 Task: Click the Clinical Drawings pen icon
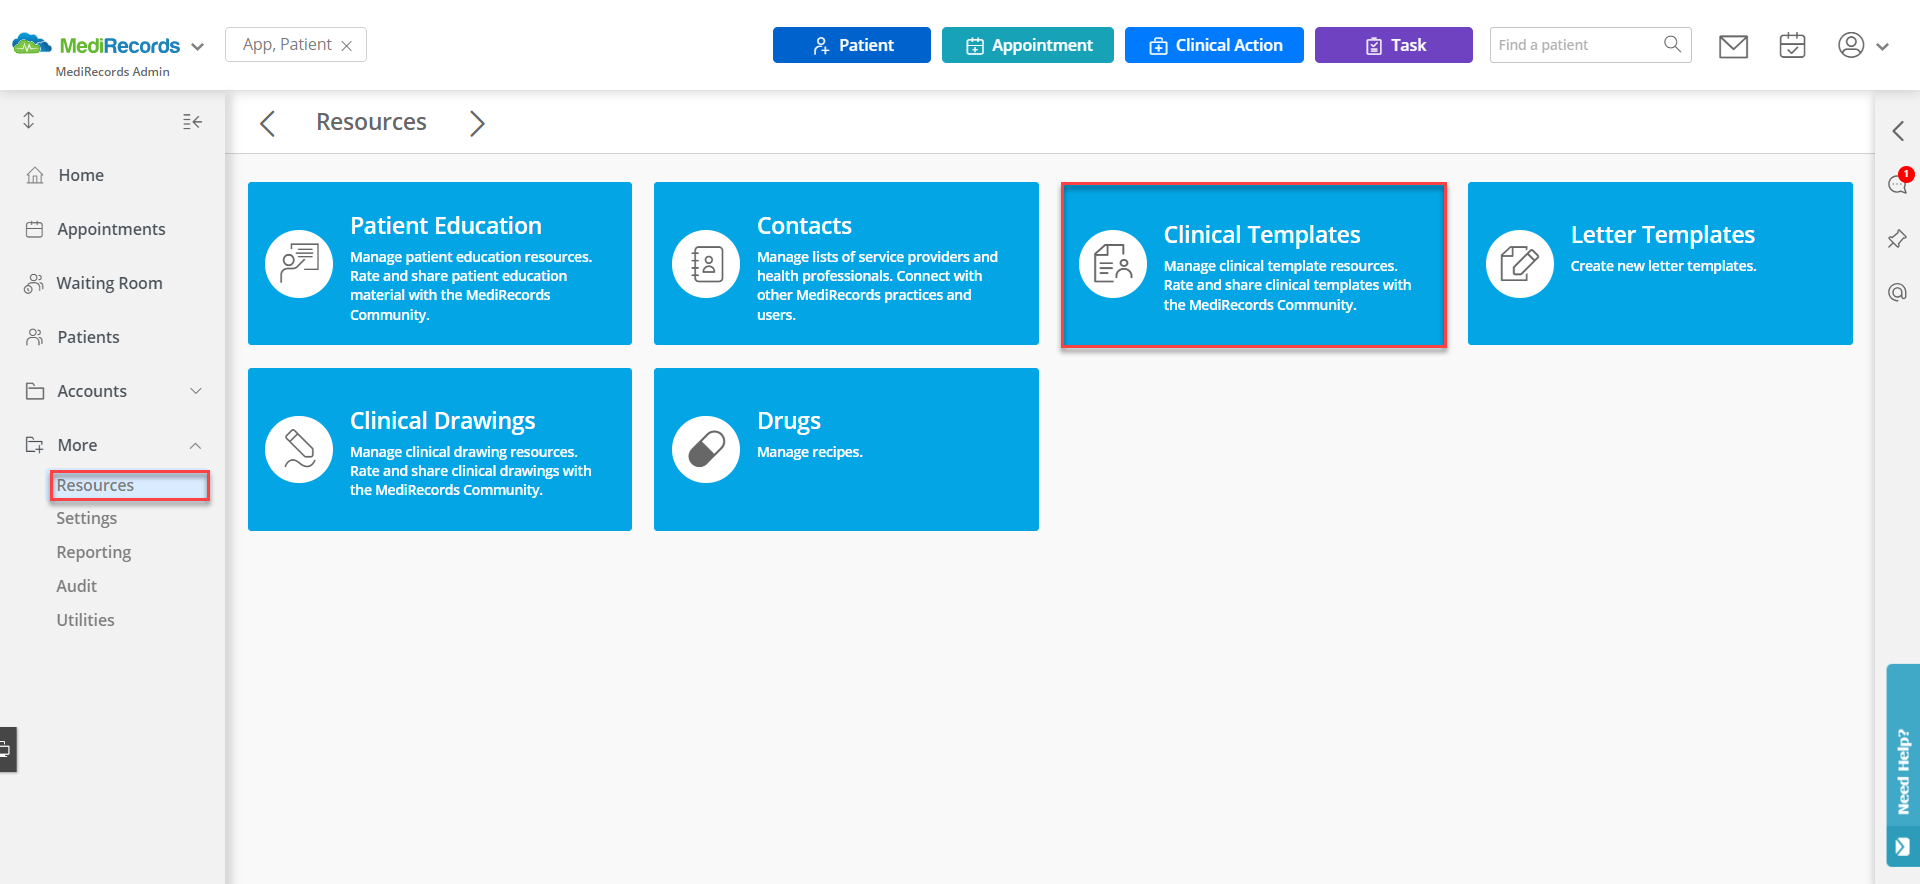299,450
